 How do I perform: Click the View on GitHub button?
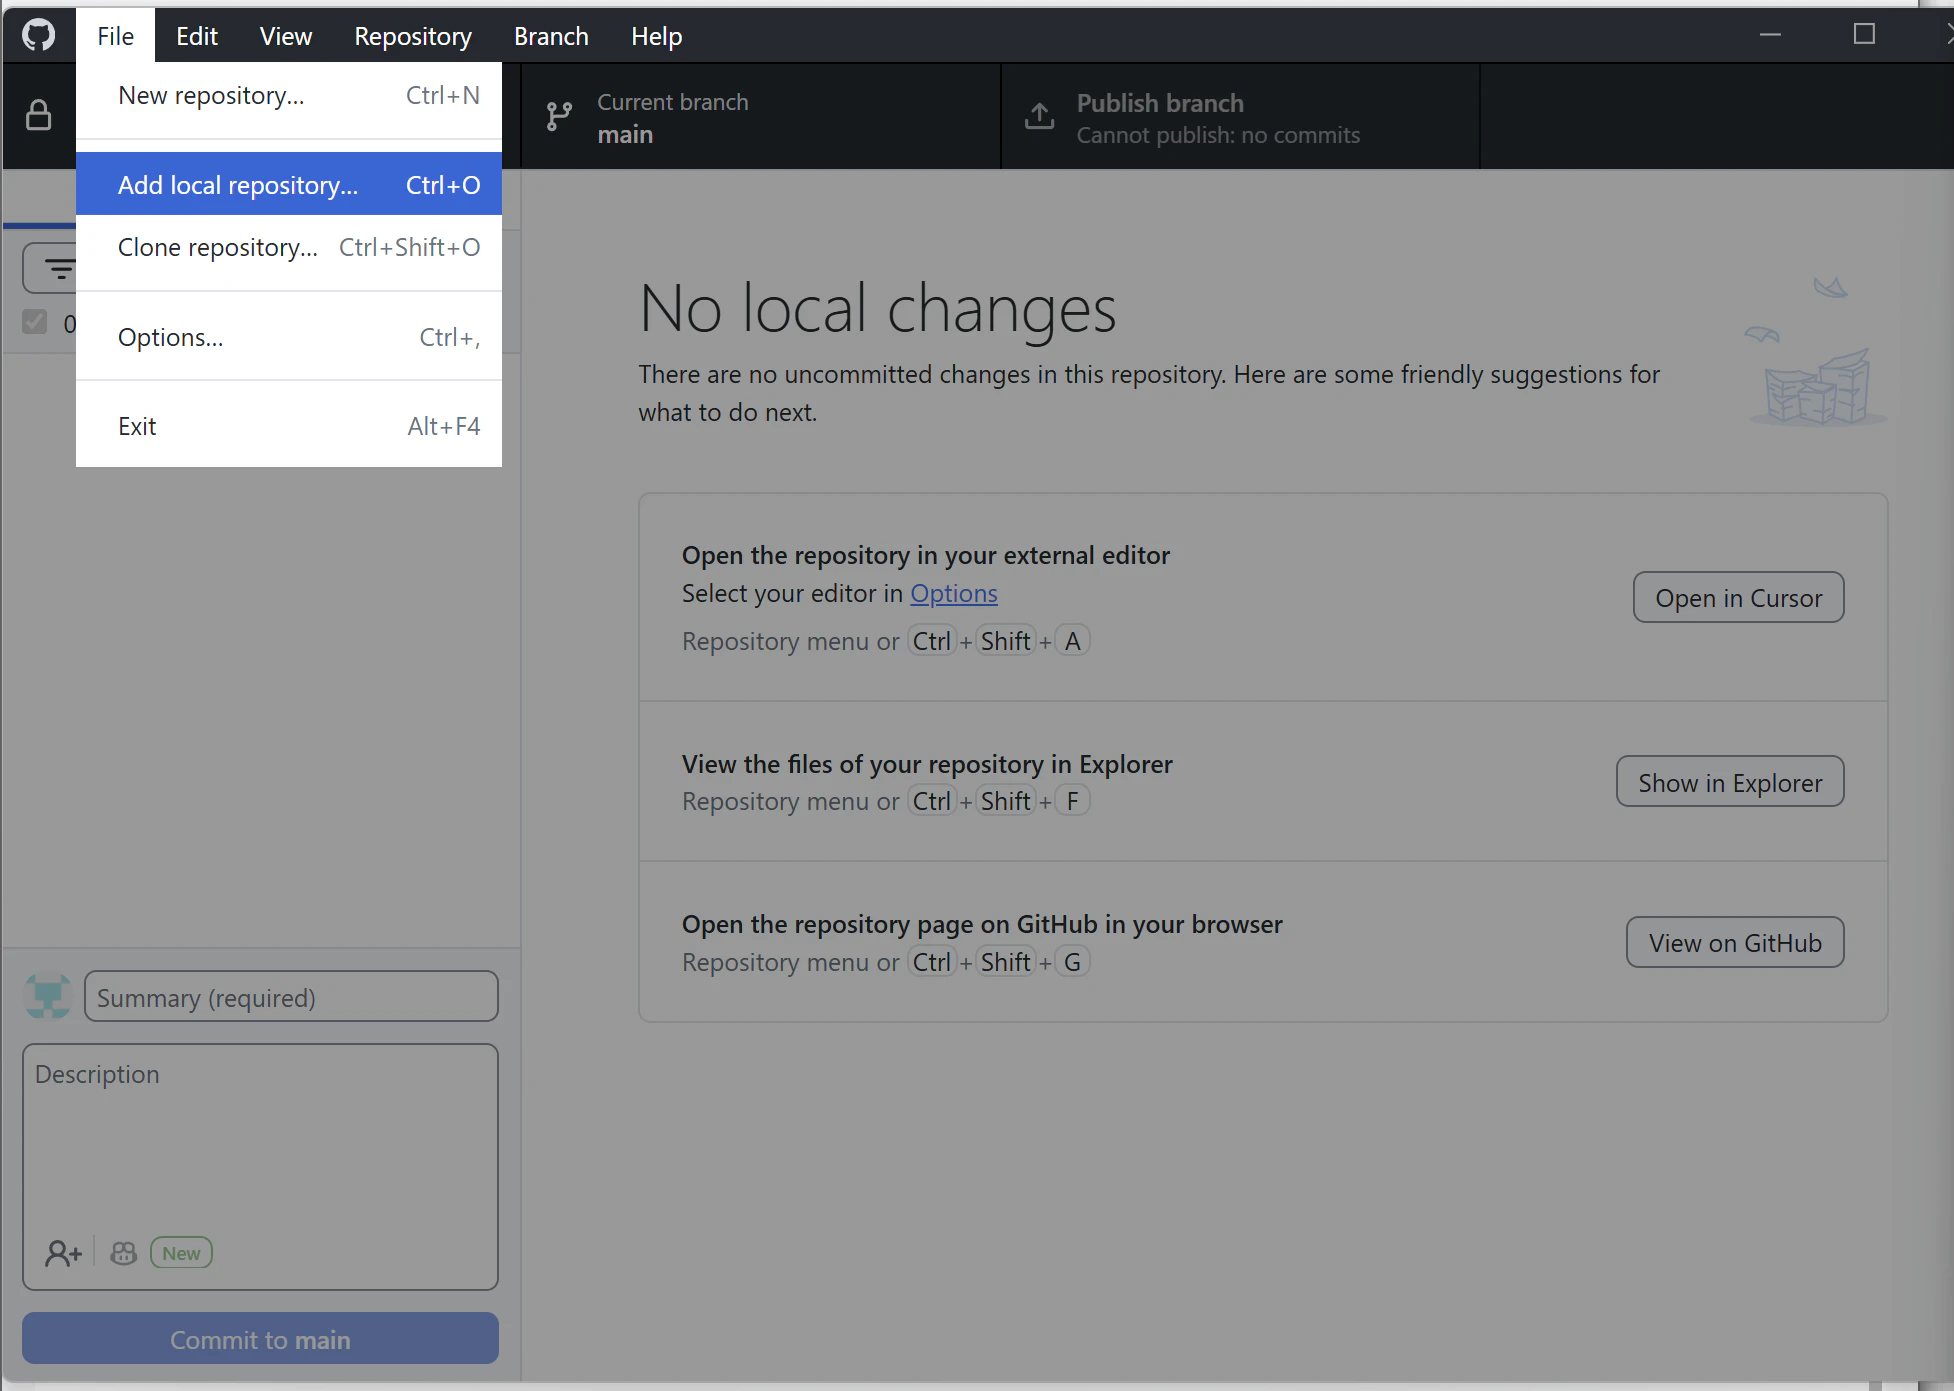coord(1734,943)
